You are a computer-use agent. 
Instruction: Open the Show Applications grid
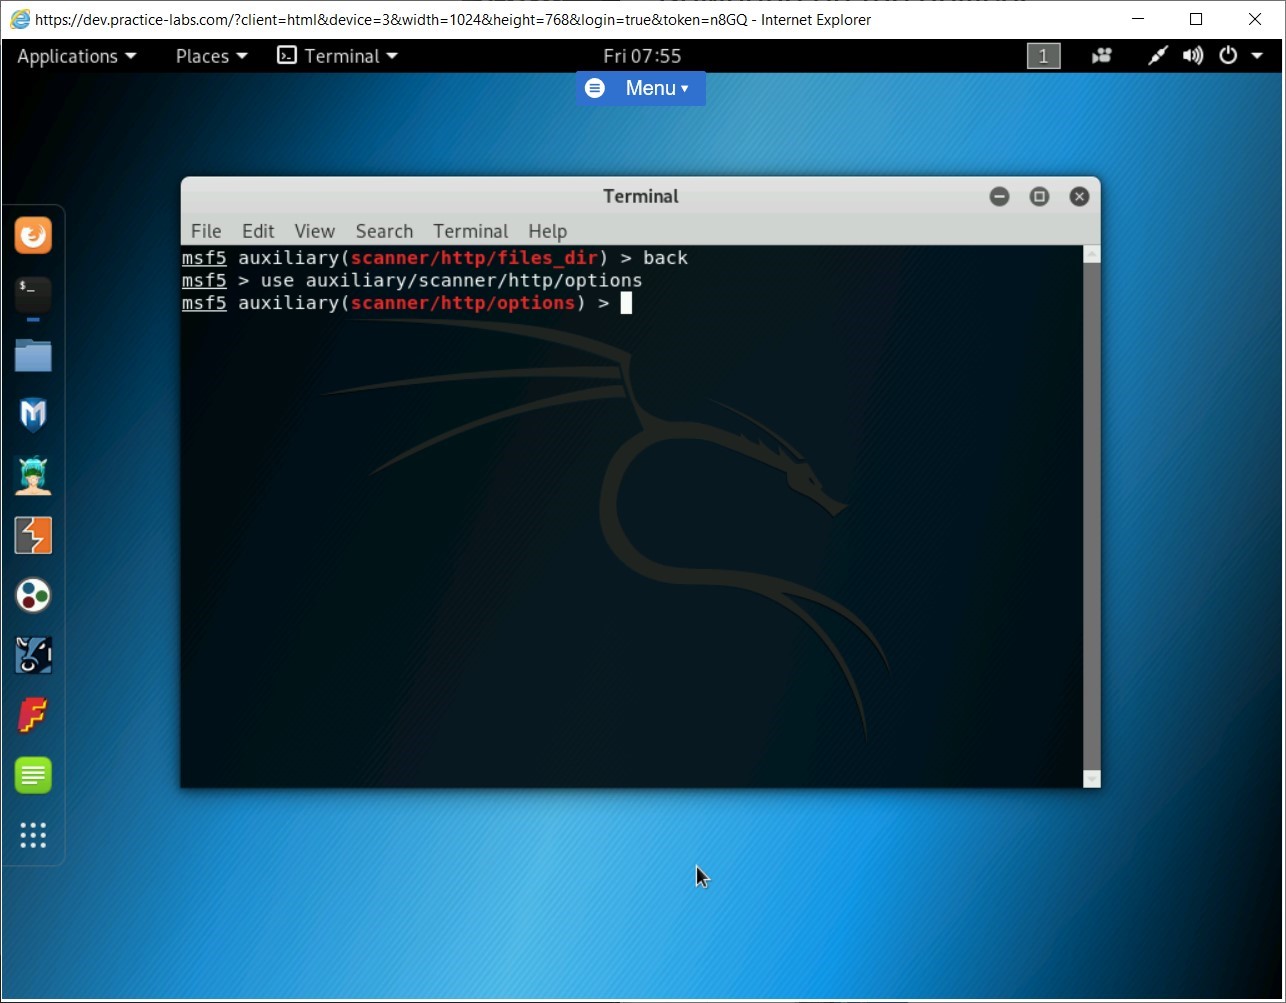coord(33,836)
